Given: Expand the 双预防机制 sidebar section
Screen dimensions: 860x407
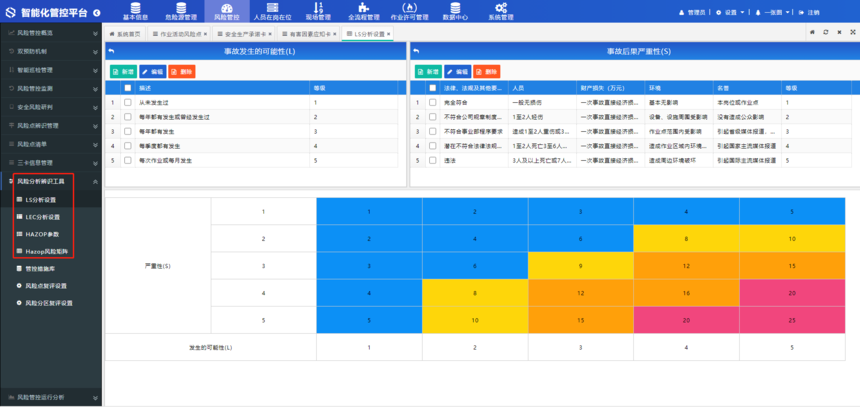Looking at the screenshot, I should click(x=95, y=51).
